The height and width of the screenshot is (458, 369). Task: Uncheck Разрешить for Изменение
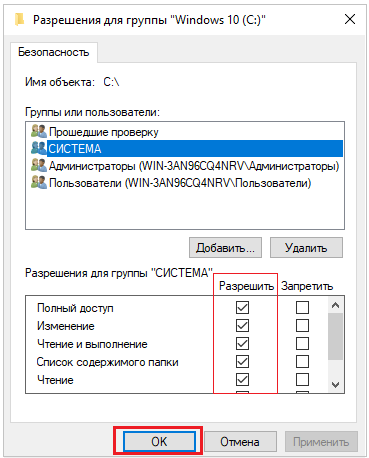[x=242, y=325]
